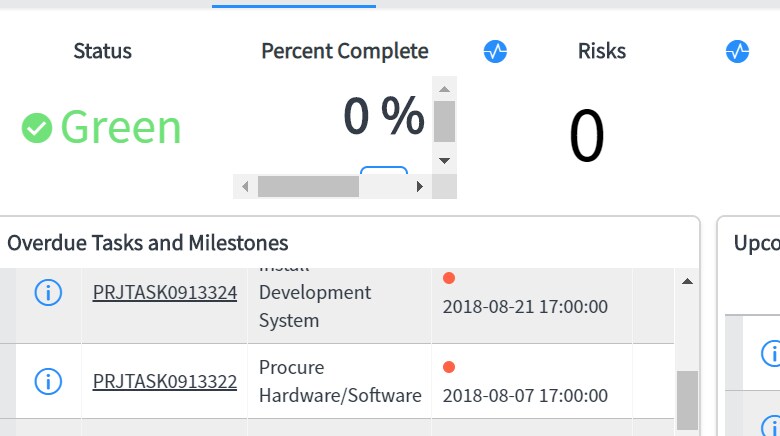Image resolution: width=780 pixels, height=436 pixels.
Task: Open the PRJTASK0913324 task link
Action: pyautogui.click(x=165, y=293)
